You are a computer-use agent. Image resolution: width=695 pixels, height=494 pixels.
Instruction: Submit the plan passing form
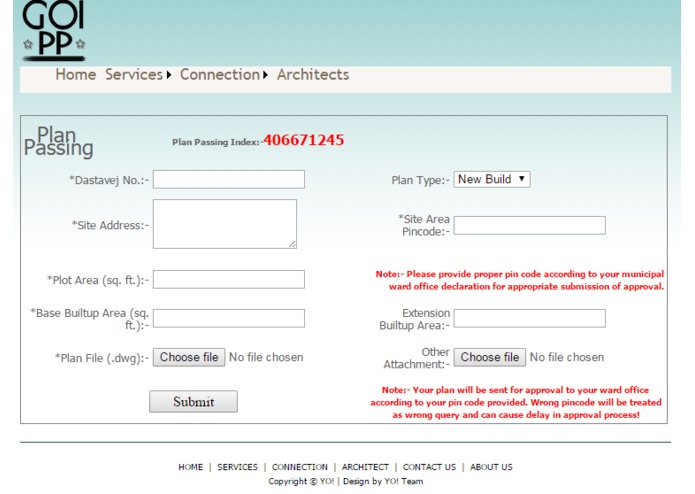point(193,401)
